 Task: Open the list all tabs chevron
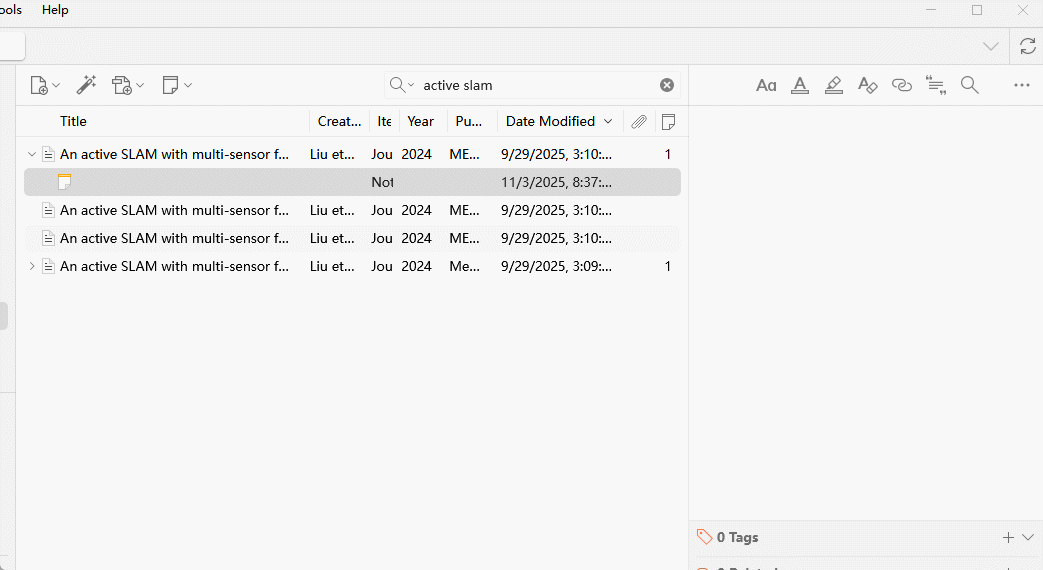[x=991, y=46]
